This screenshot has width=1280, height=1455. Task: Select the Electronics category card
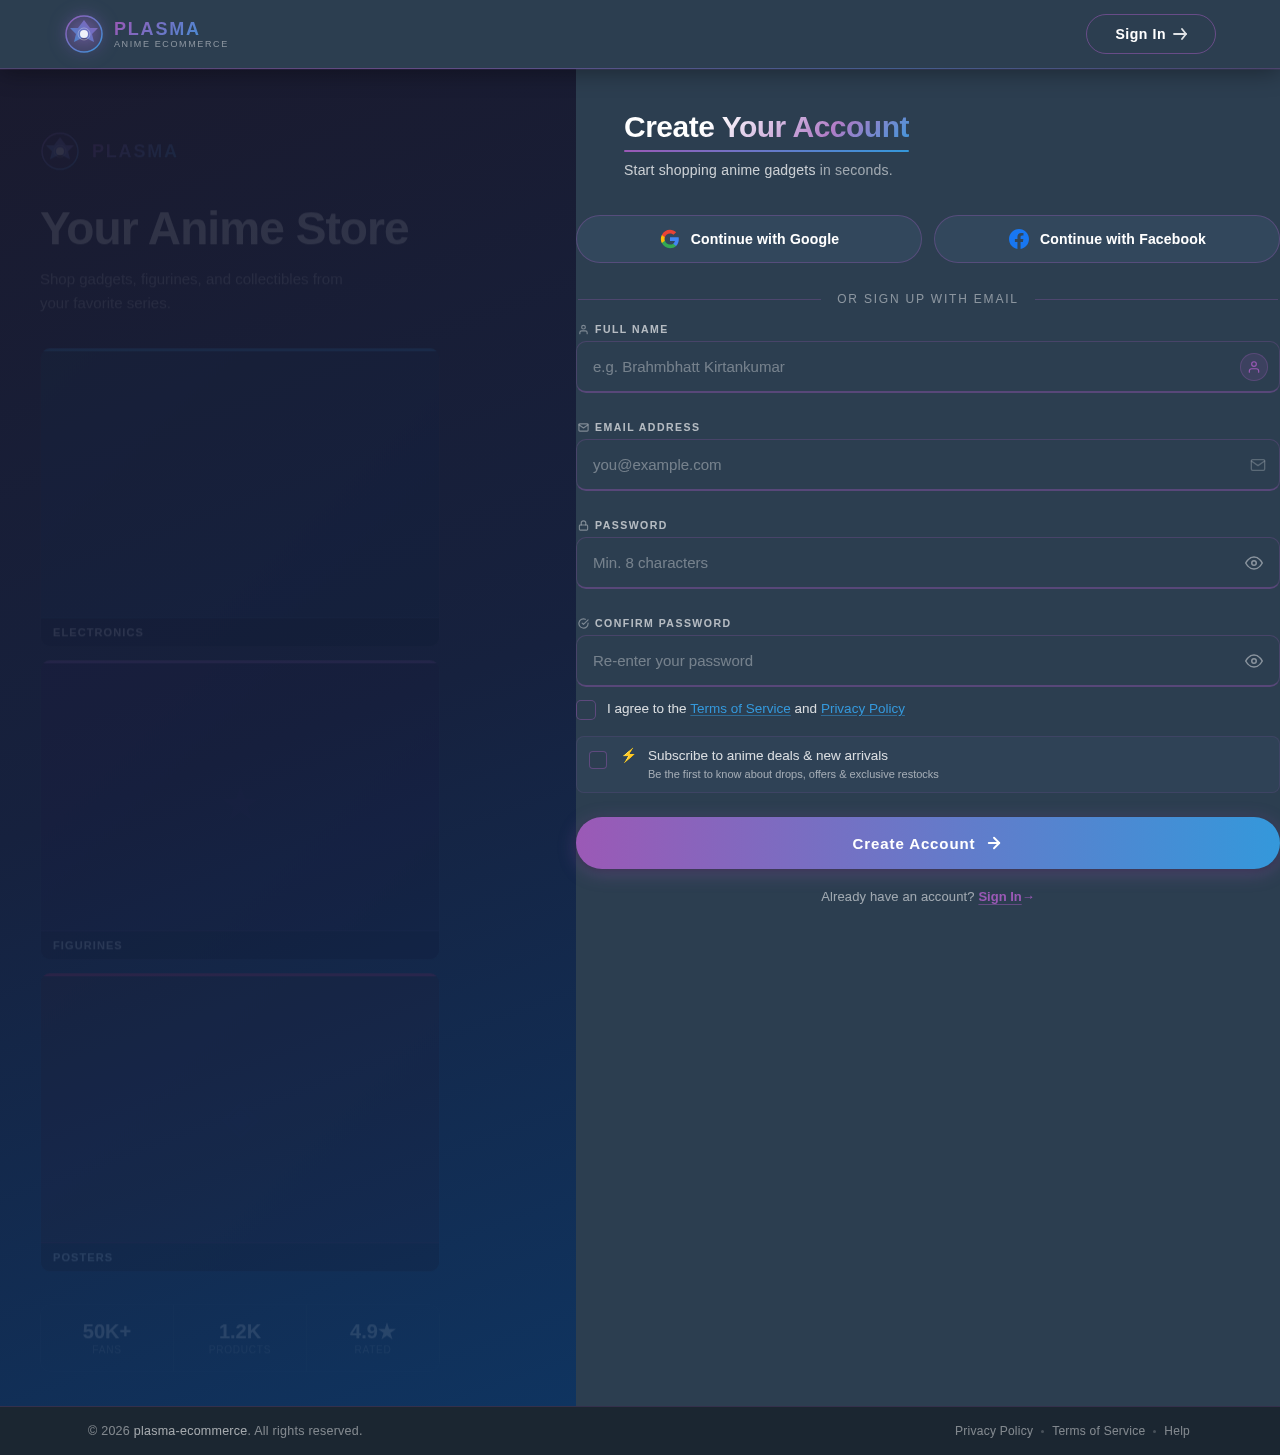[x=240, y=497]
